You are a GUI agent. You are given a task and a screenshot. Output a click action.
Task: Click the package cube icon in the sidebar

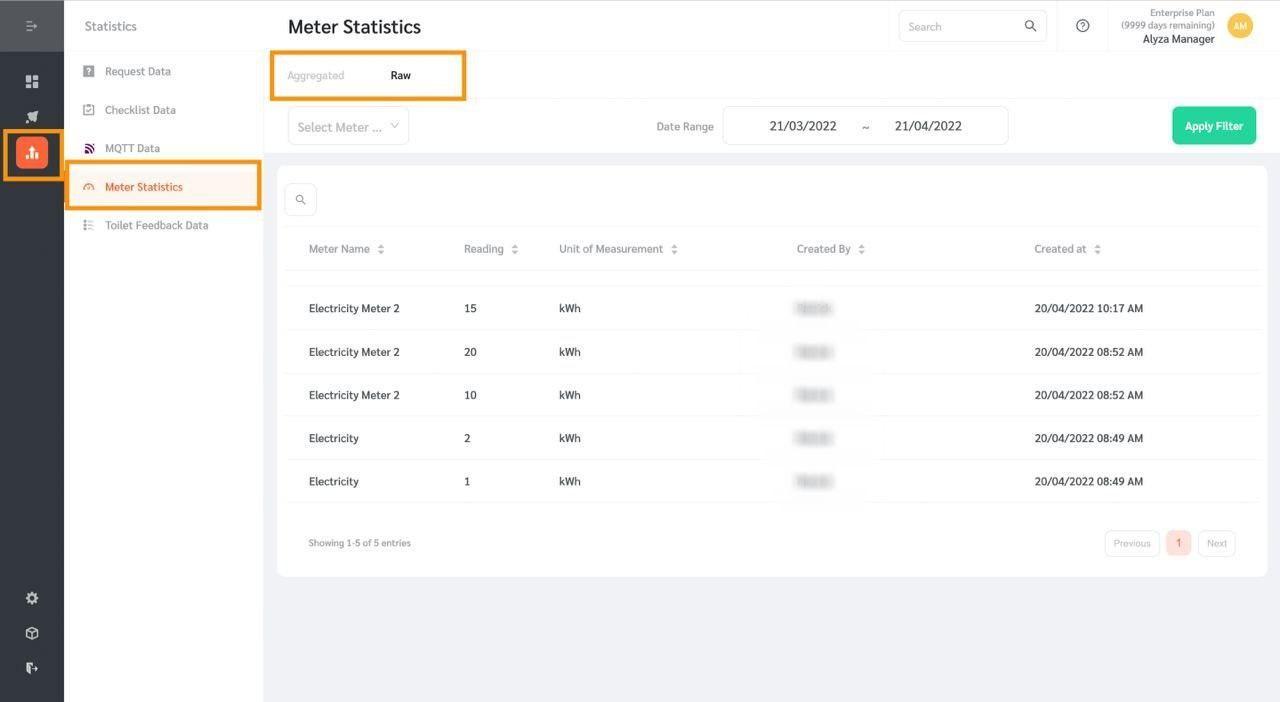[31, 632]
